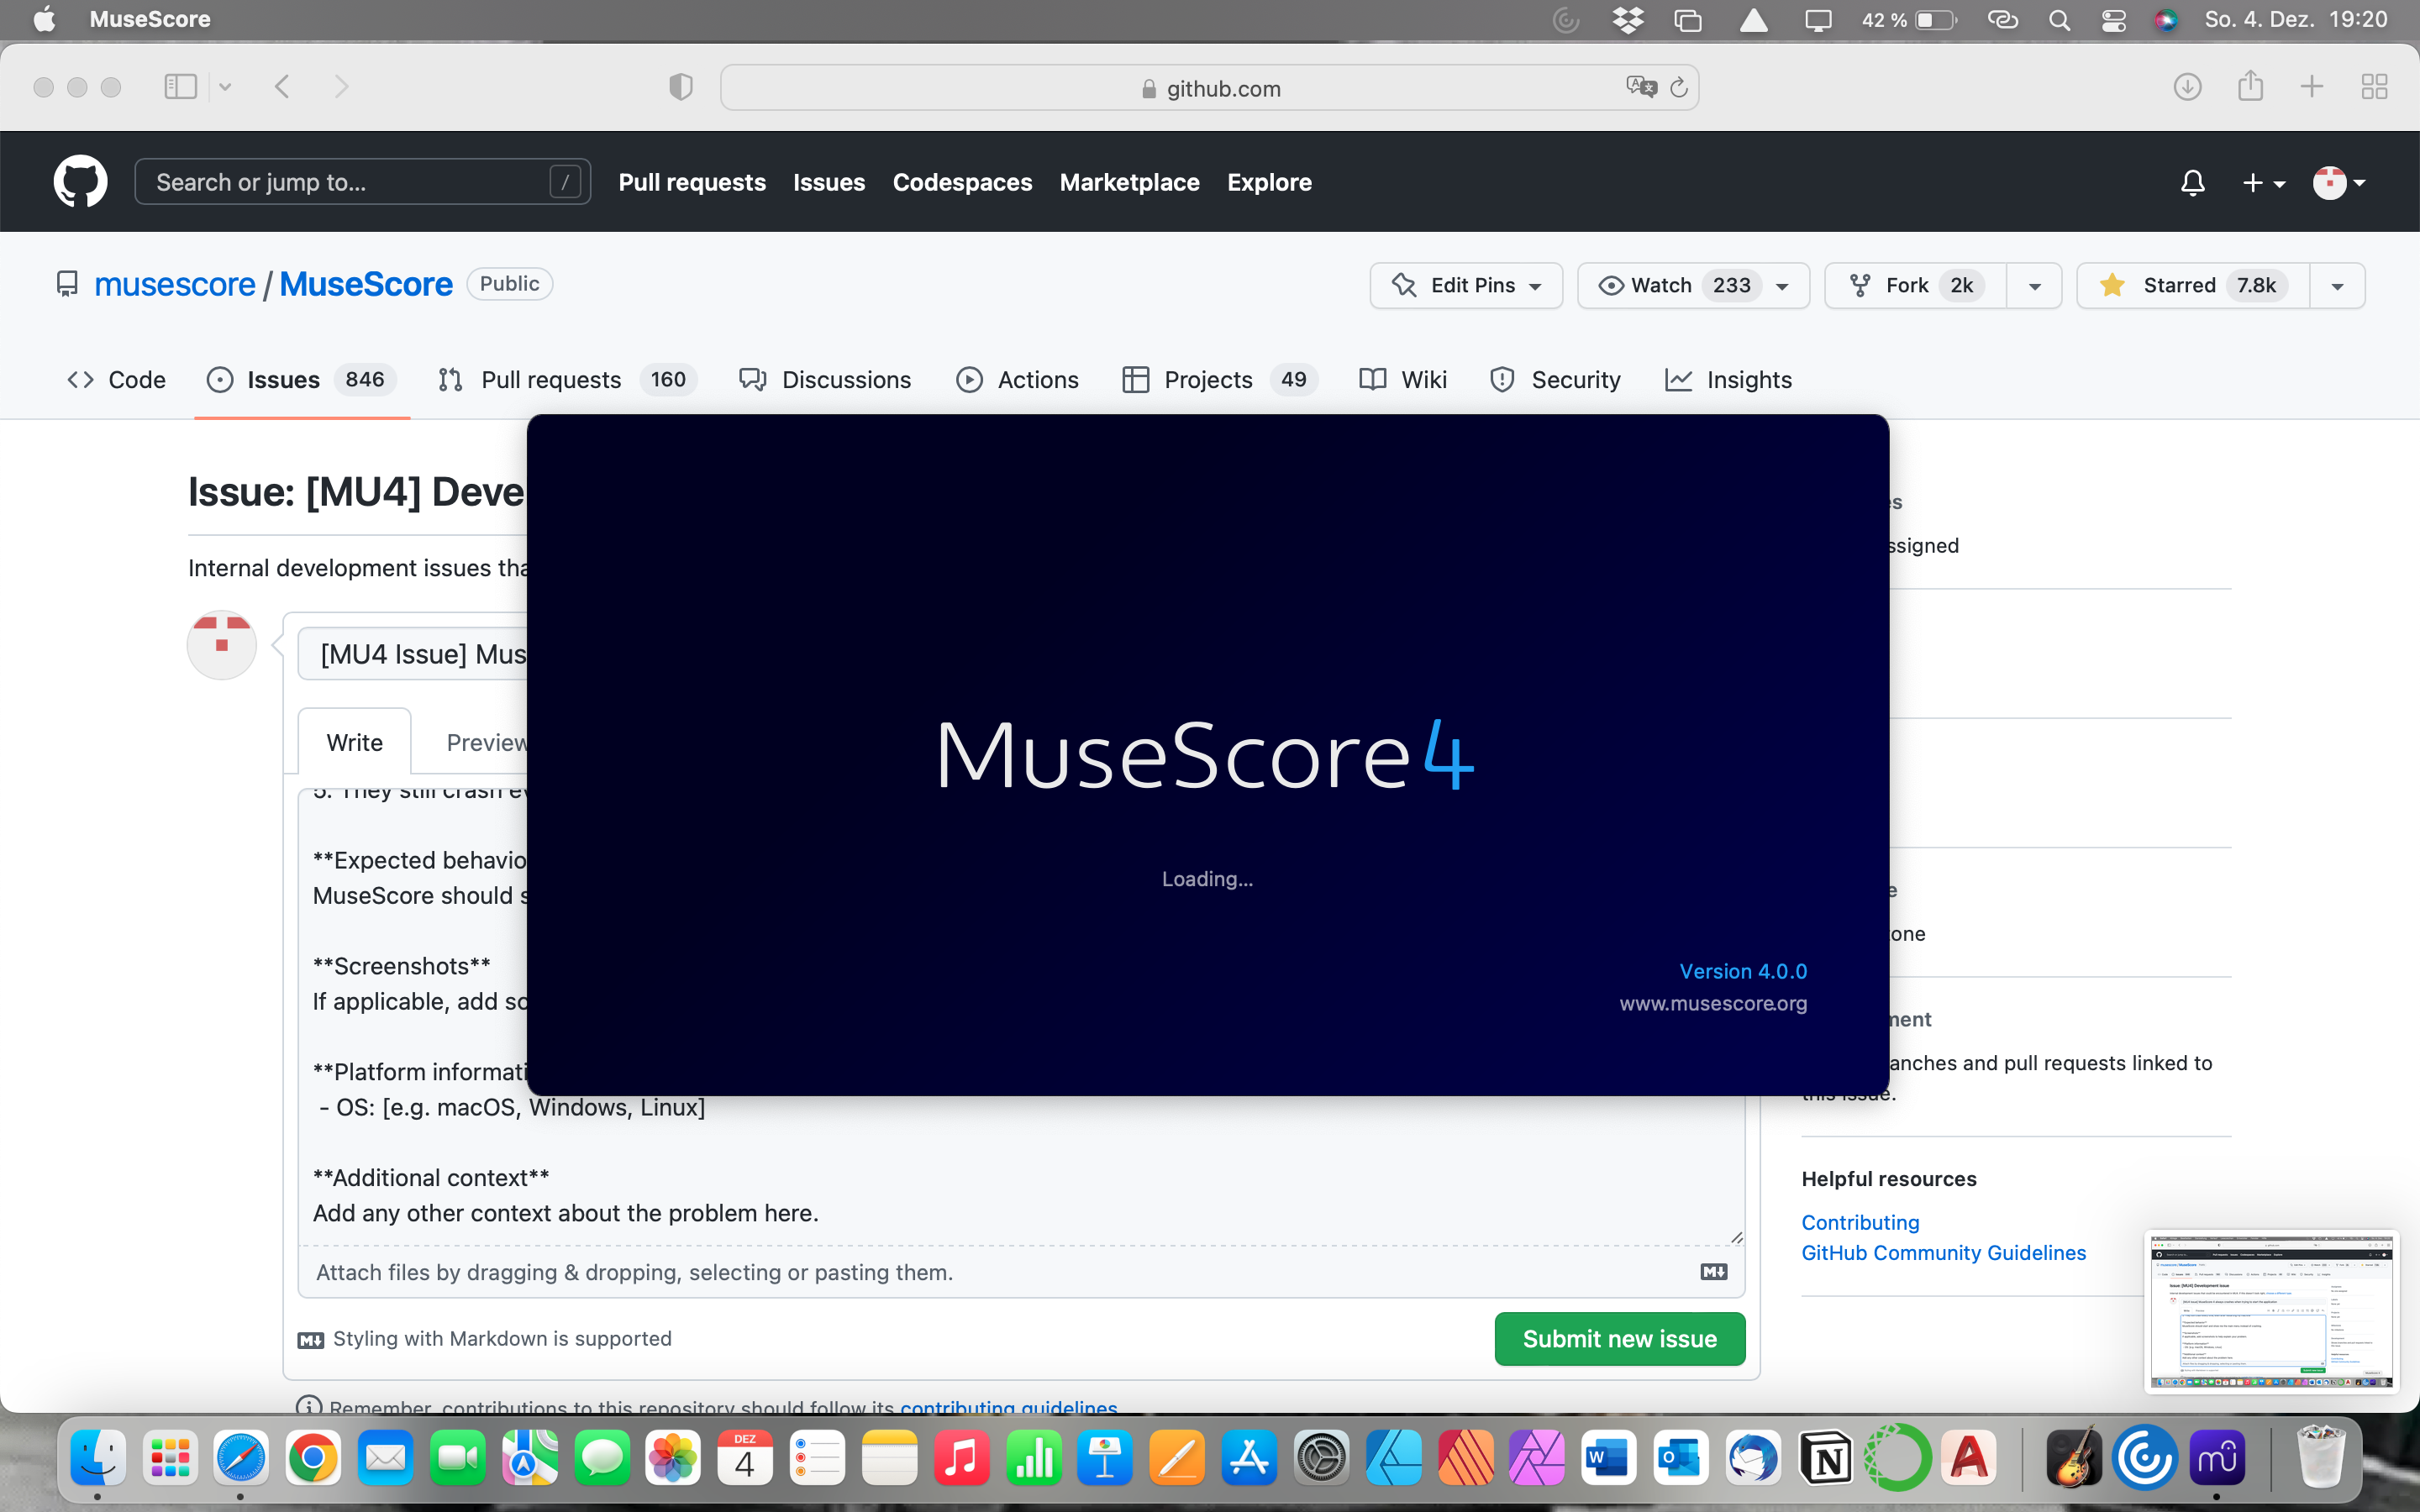
Task: Open GitHub notifications bell
Action: point(2192,182)
